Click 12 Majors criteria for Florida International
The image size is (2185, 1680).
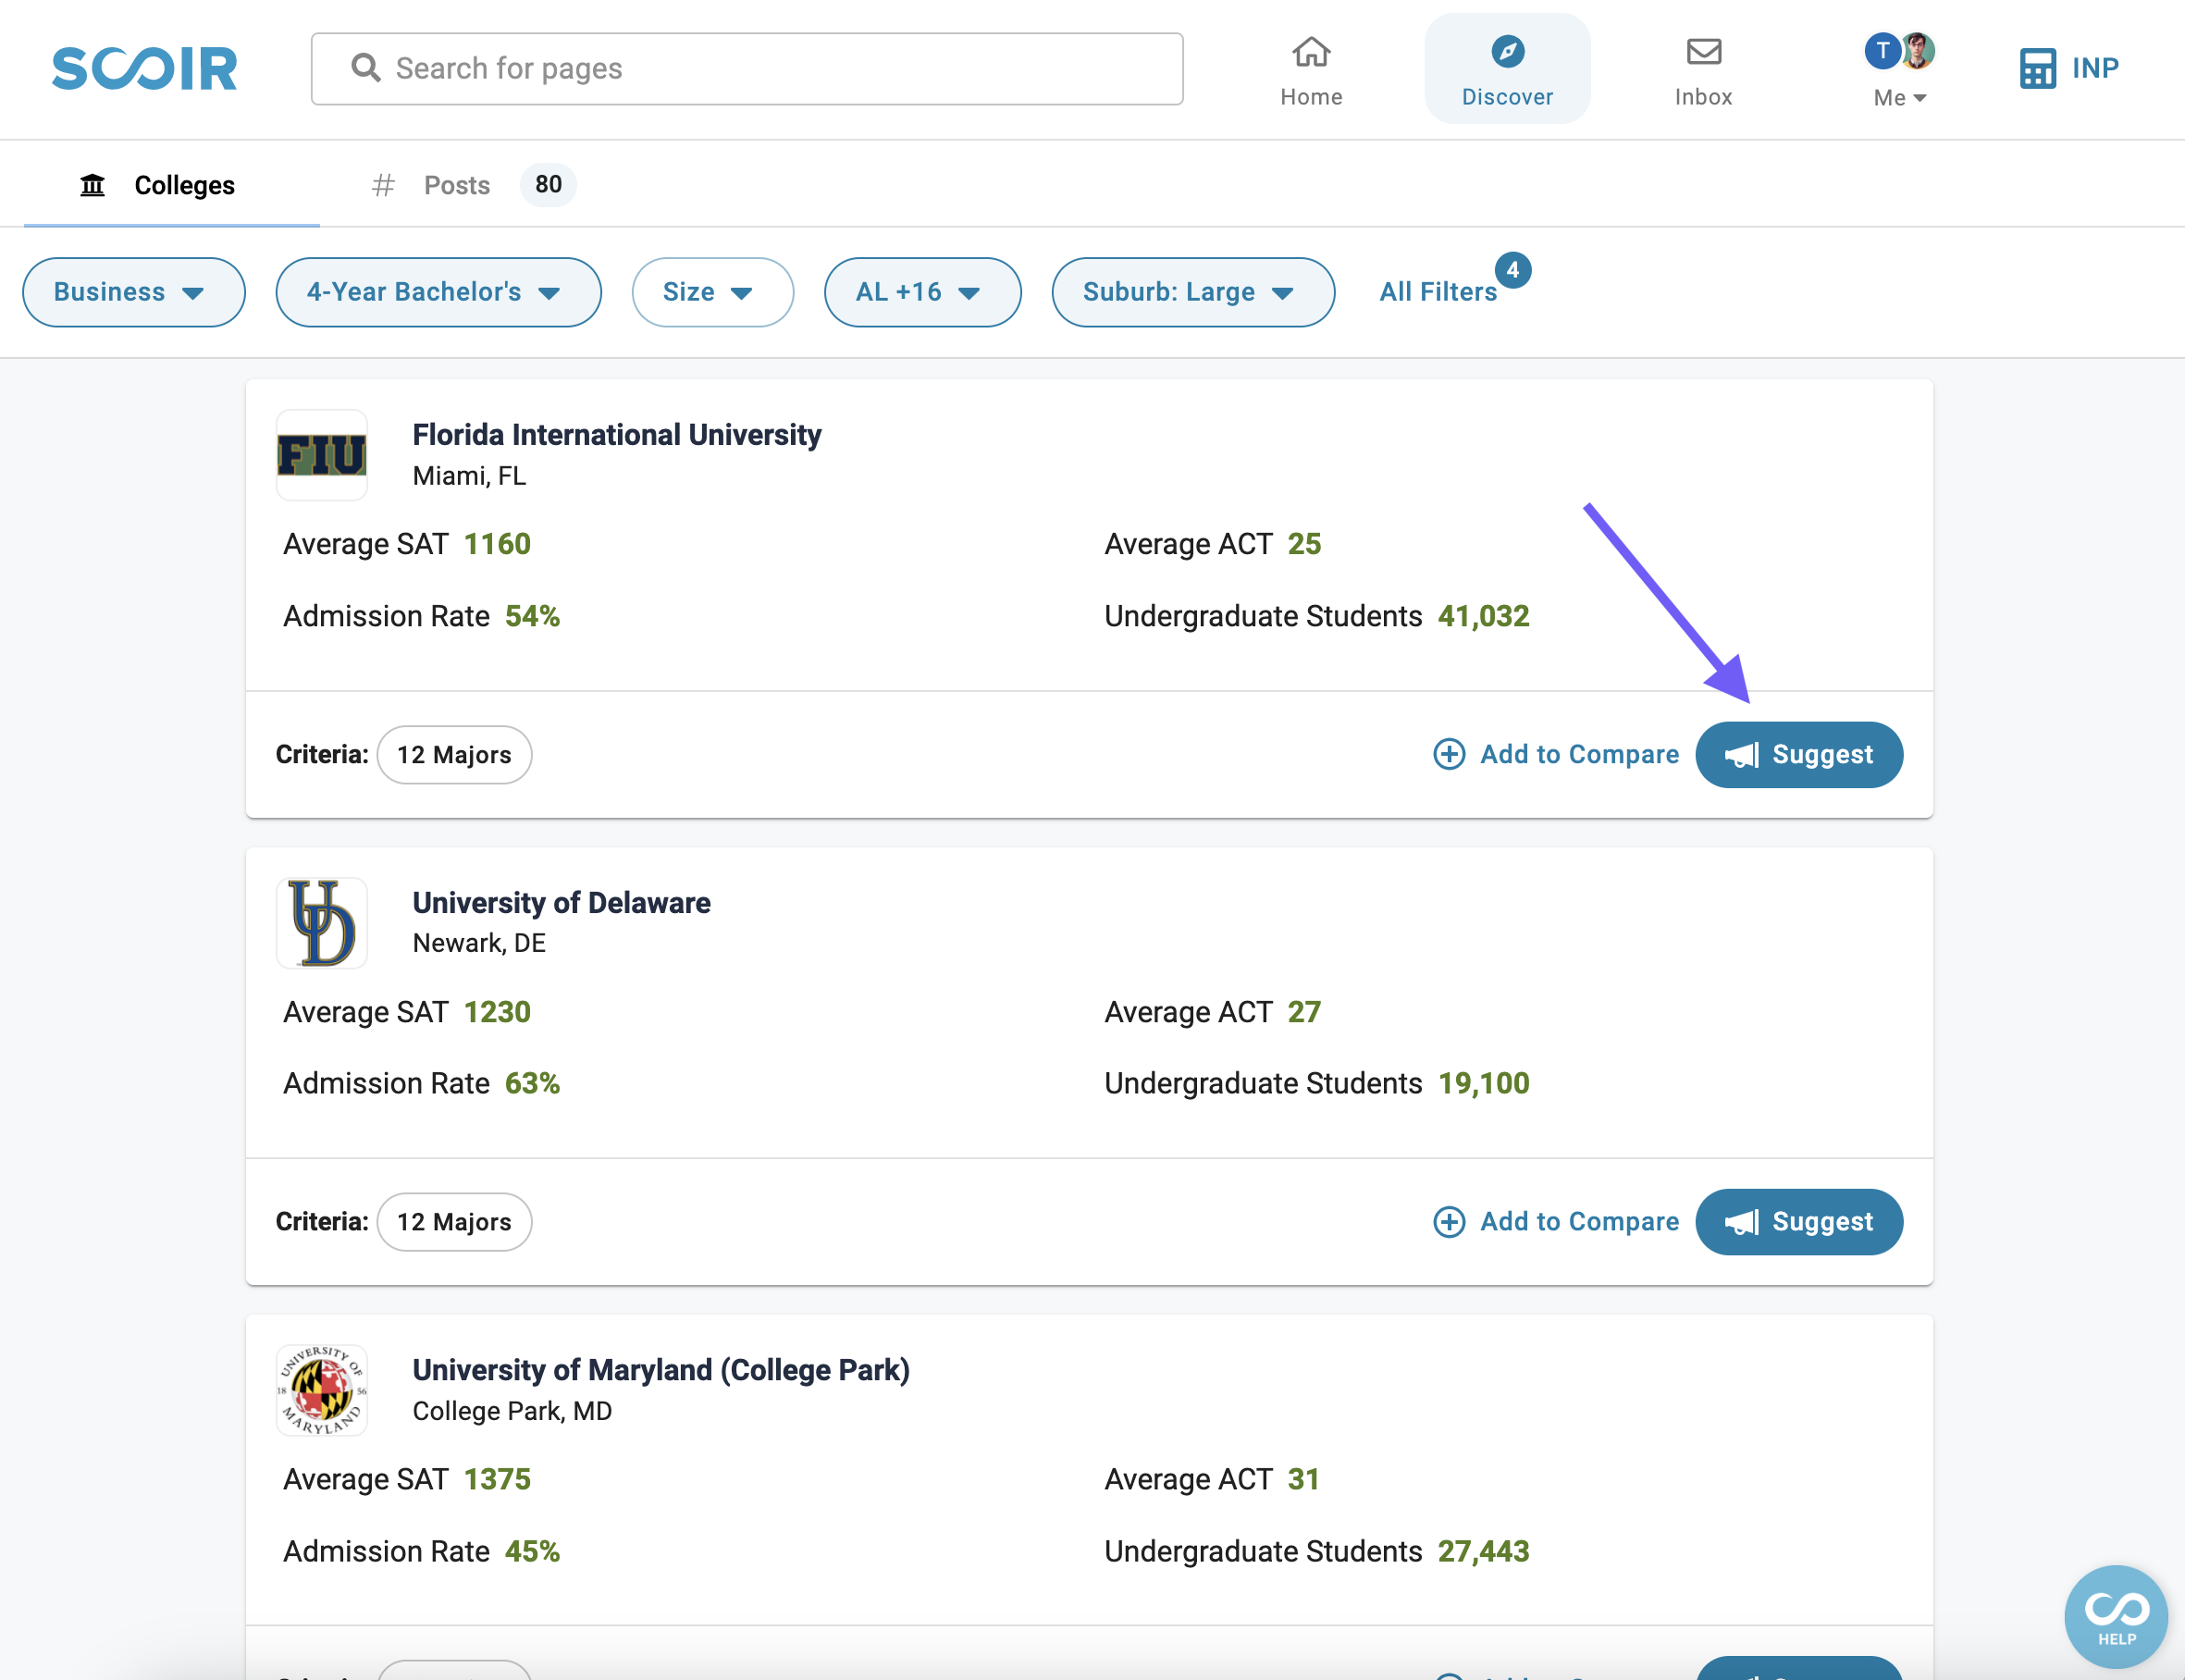tap(454, 755)
